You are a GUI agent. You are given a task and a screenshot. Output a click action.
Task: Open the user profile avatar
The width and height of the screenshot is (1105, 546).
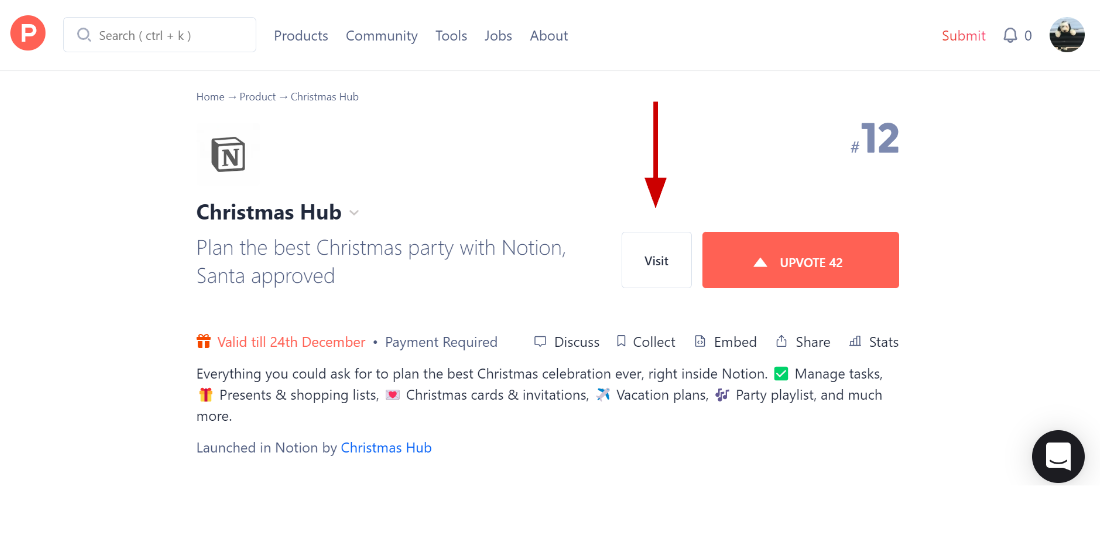point(1066,35)
